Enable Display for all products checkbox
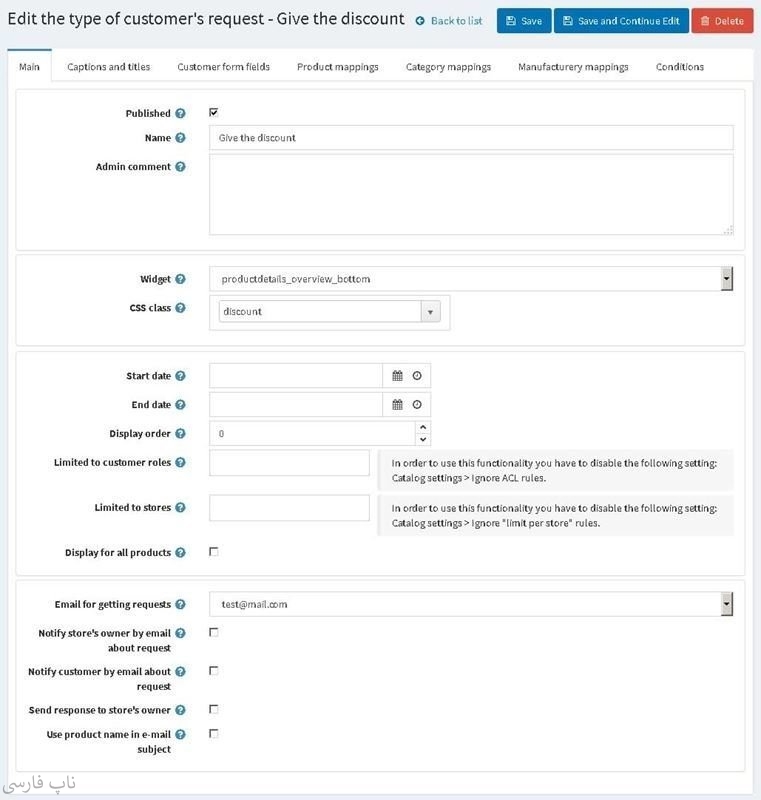Viewport: 761px width, 800px height. point(214,551)
